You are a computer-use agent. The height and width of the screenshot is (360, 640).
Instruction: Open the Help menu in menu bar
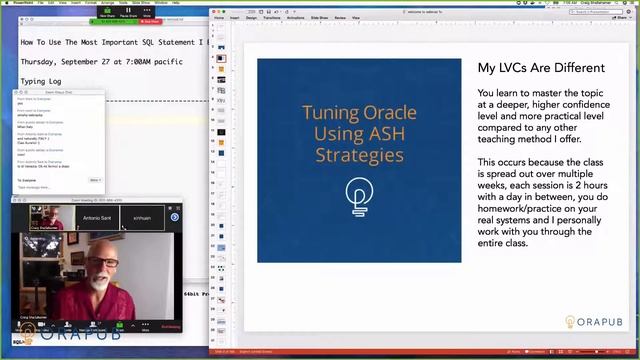click(x=176, y=2)
